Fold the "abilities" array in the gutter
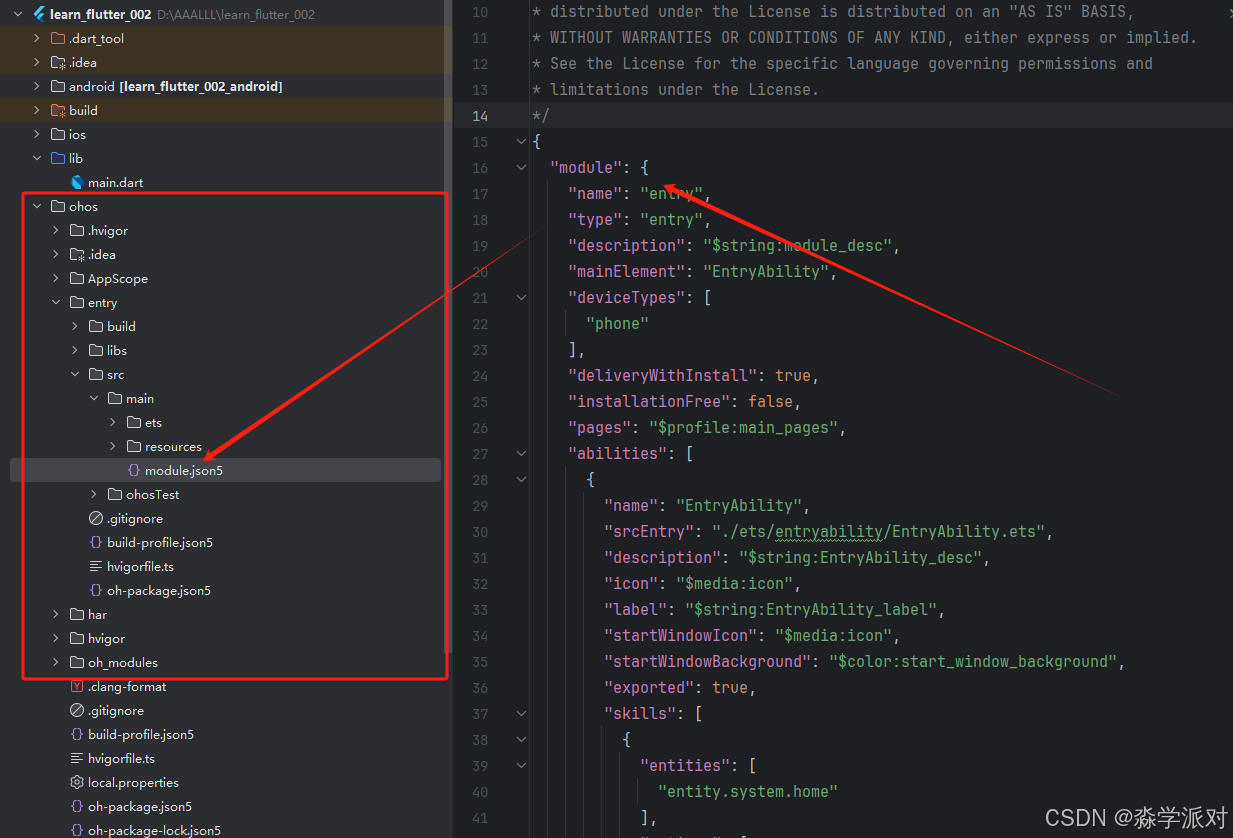1233x838 pixels. click(521, 454)
